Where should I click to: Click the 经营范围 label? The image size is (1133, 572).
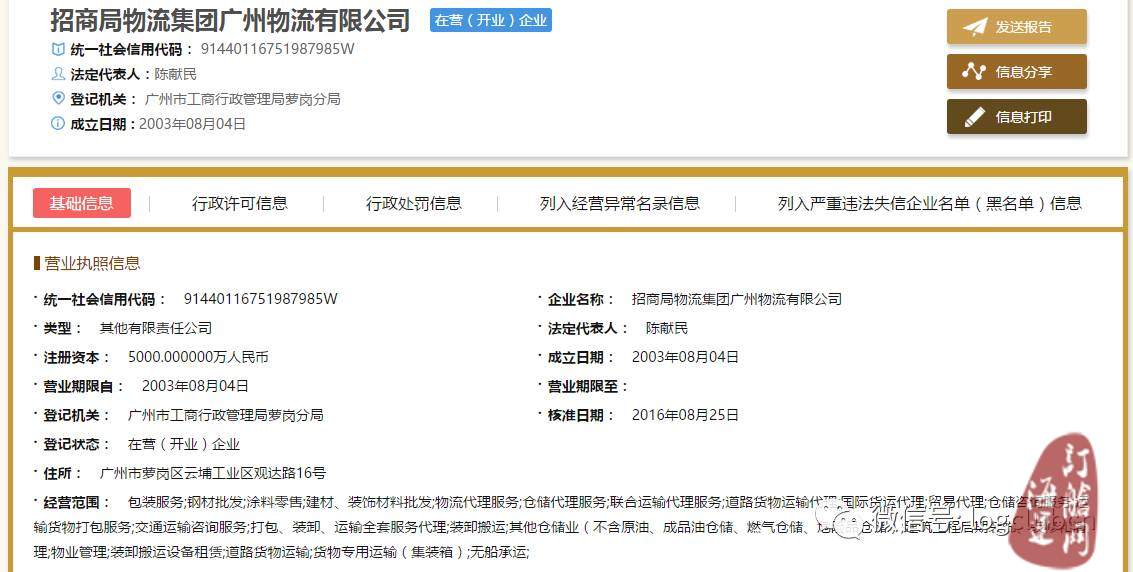[x=77, y=502]
